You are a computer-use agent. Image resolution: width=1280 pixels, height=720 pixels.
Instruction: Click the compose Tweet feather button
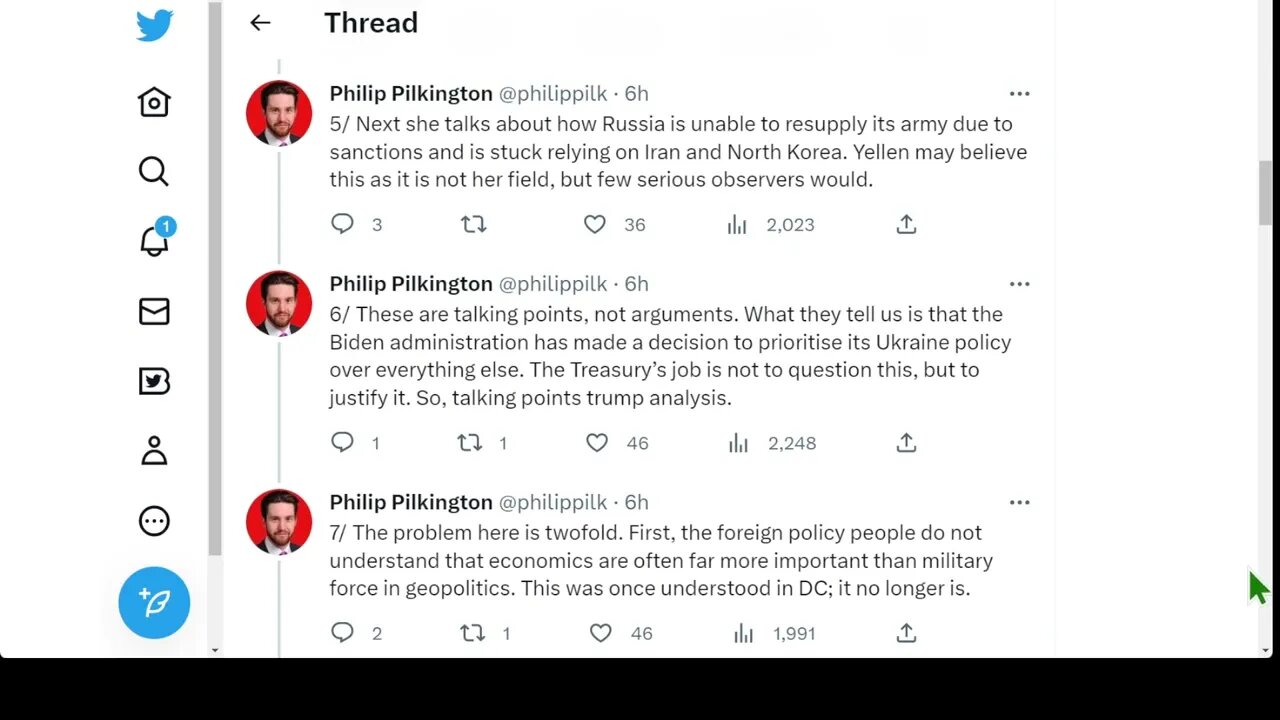pos(154,602)
